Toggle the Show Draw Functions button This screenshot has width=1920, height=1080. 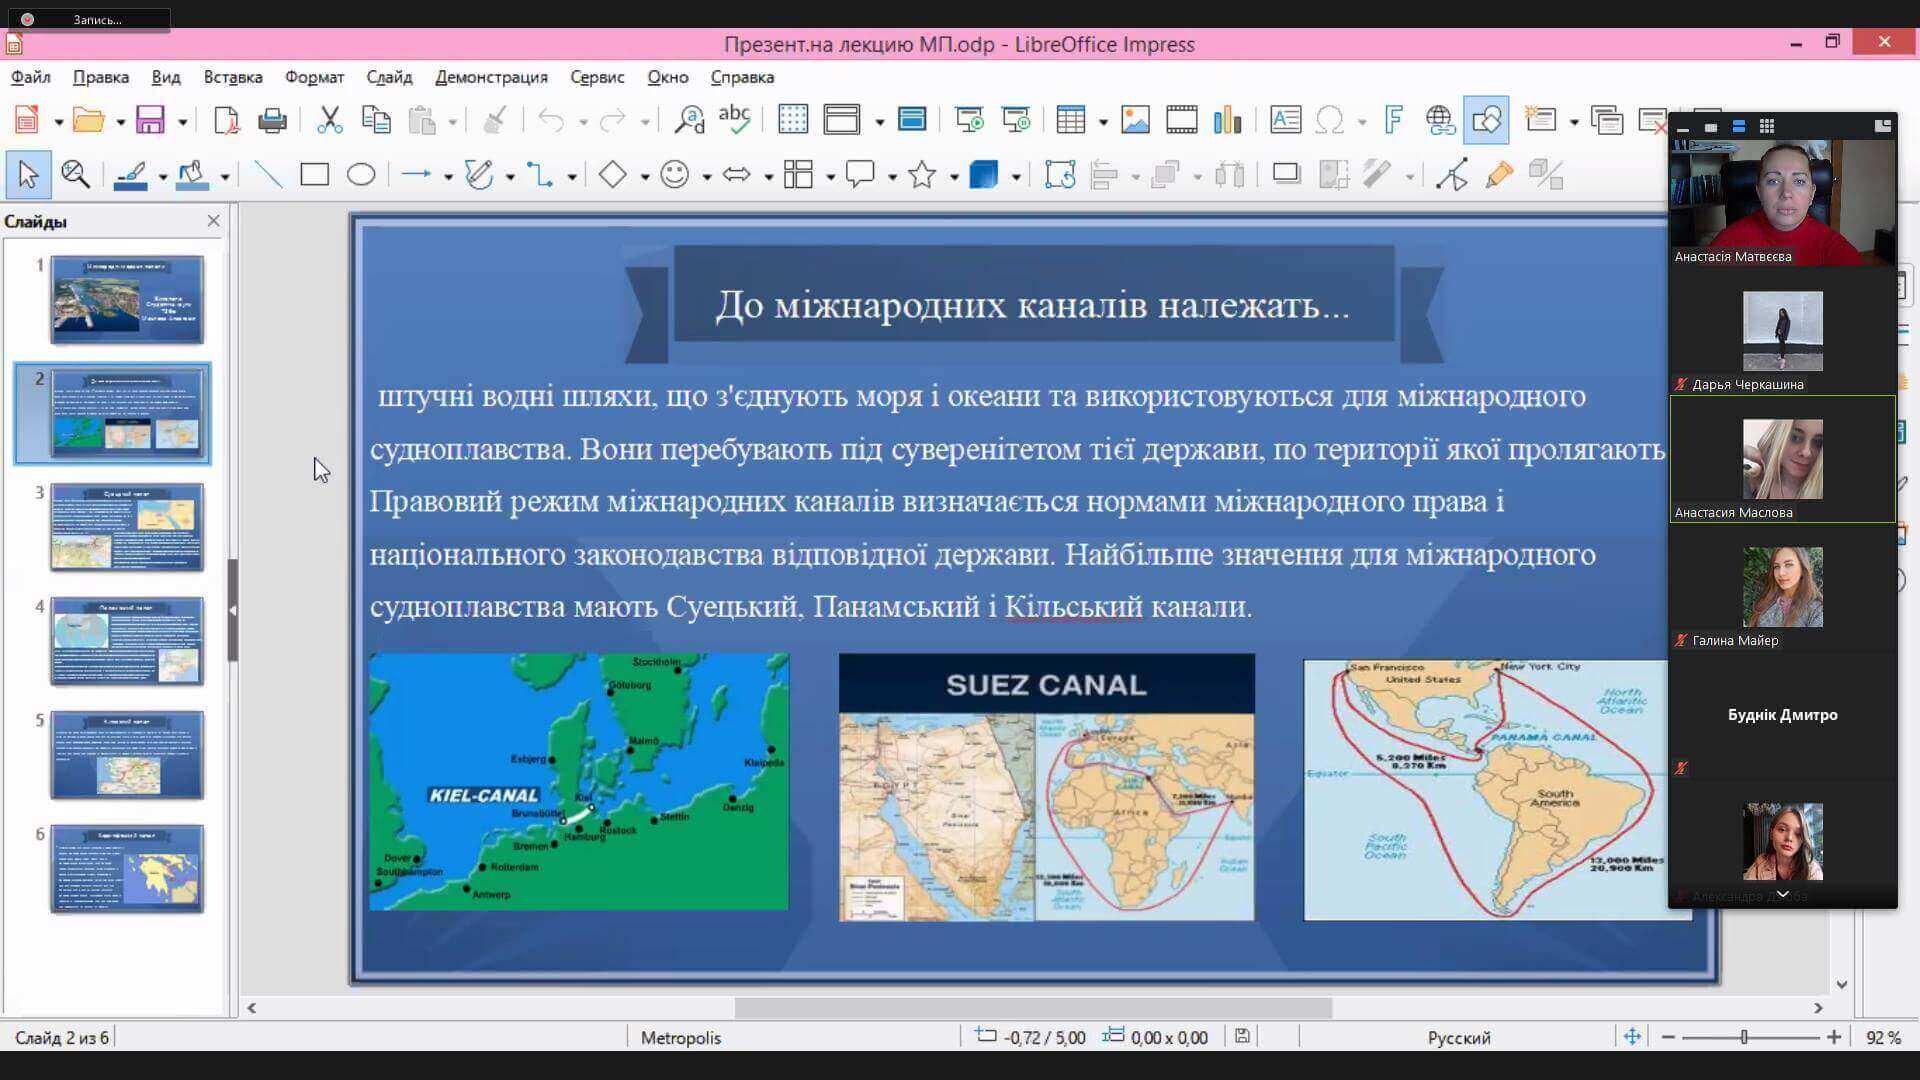(x=1486, y=120)
